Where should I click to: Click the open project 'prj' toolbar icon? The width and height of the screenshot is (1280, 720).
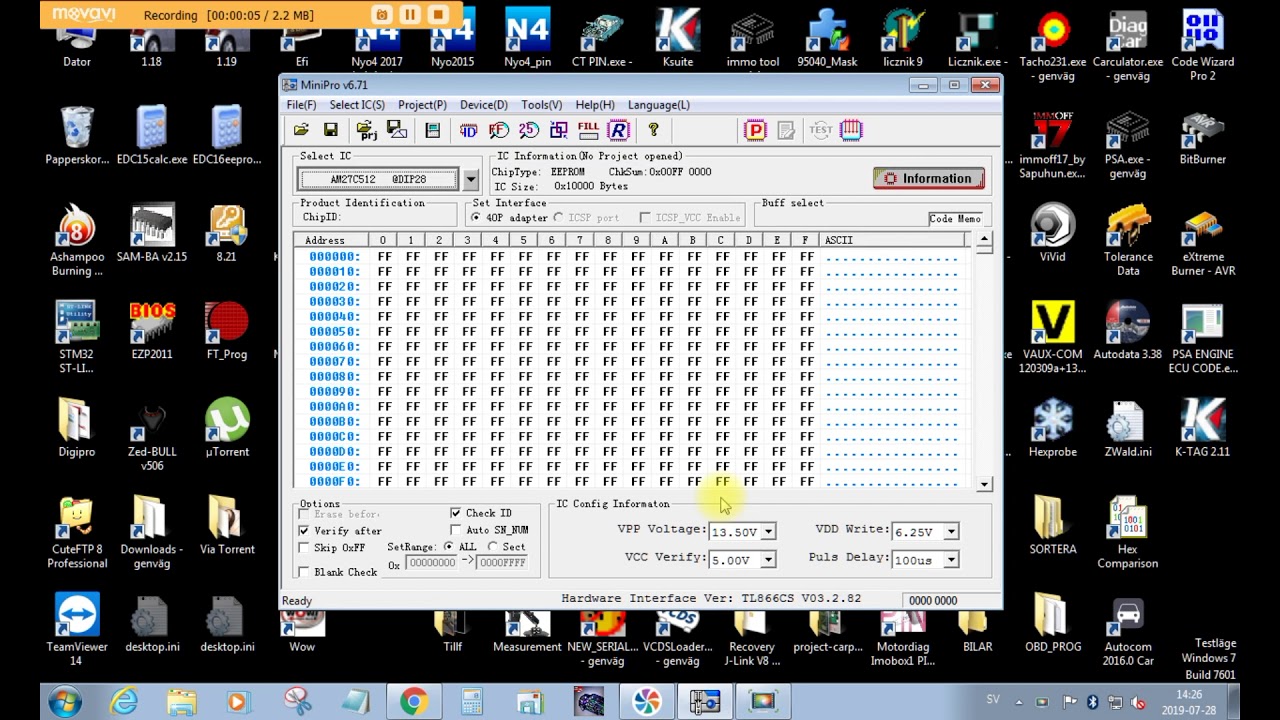(x=366, y=130)
